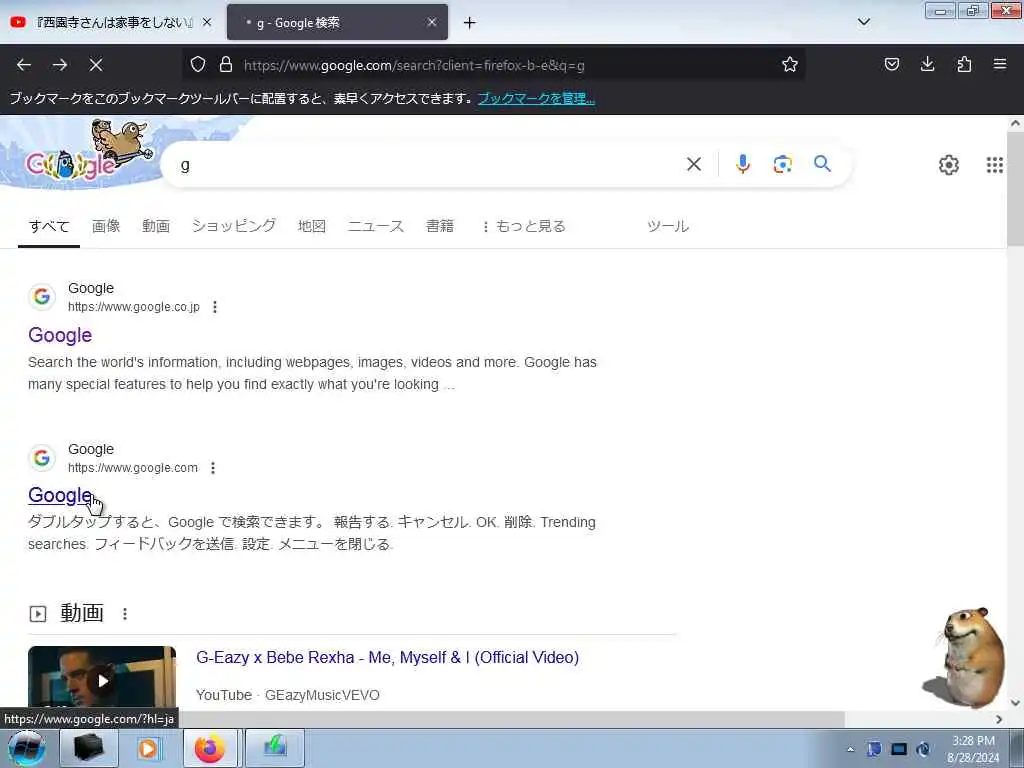Select the すべて results tab
The width and height of the screenshot is (1024, 768).
point(49,226)
